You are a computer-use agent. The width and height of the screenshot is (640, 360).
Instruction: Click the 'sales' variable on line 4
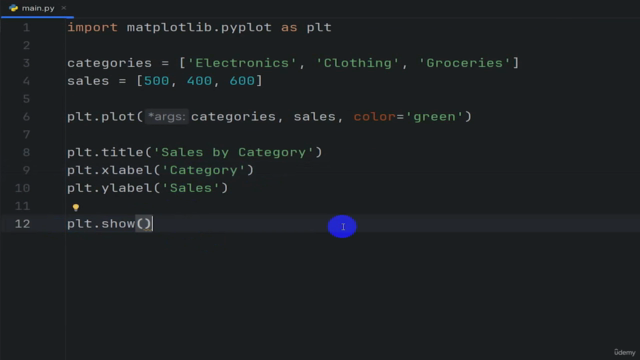click(x=88, y=81)
